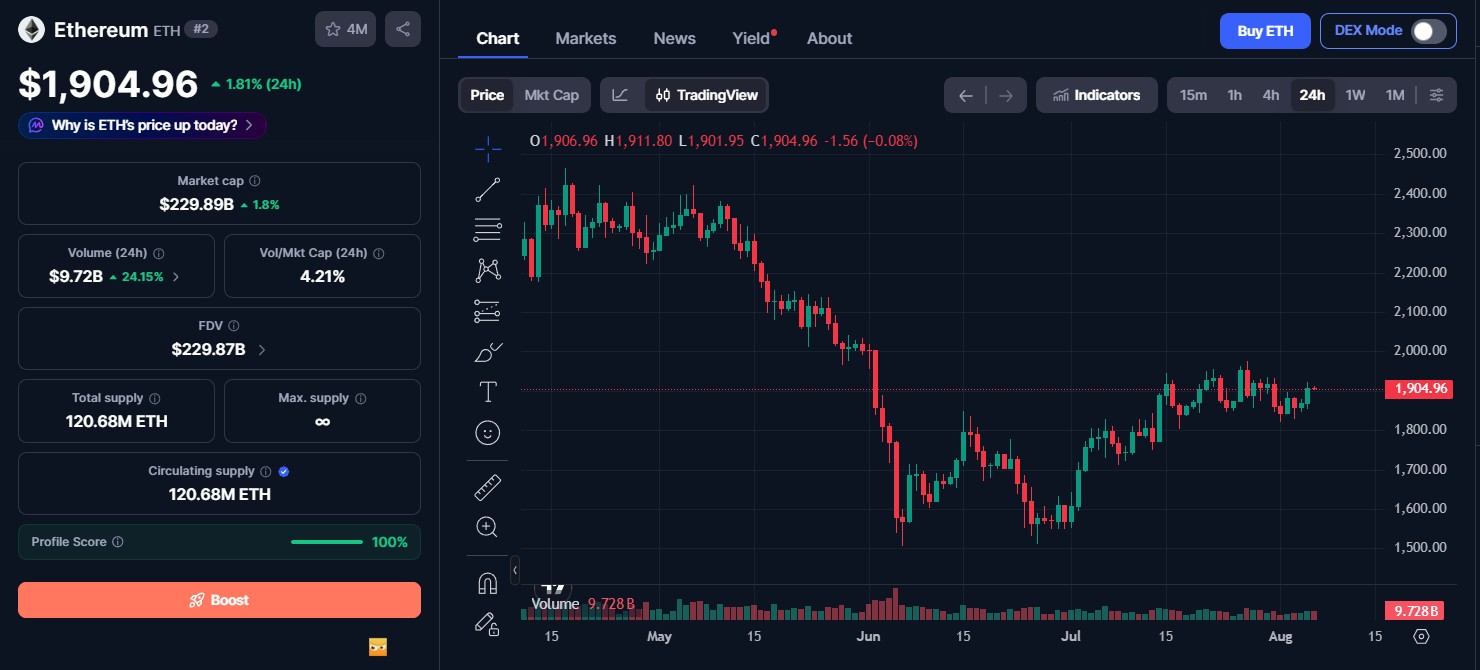The image size is (1480, 670).
Task: Click the circulating supply verified badge
Action: coord(284,471)
